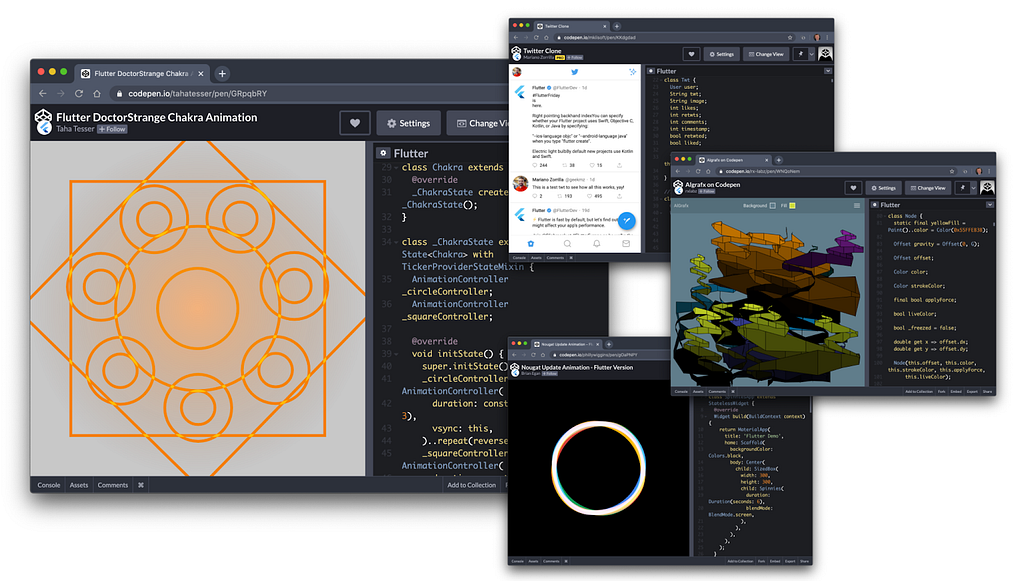1024x581 pixels.
Task: Toggle the Background checkbox in Algrafx
Action: coord(772,205)
